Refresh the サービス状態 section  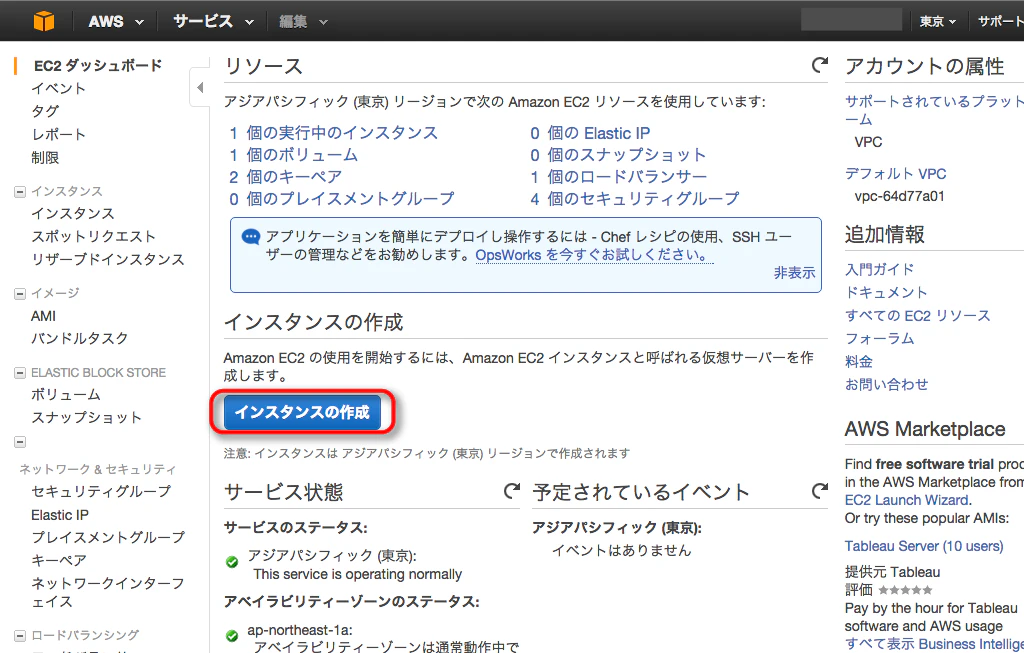click(512, 491)
